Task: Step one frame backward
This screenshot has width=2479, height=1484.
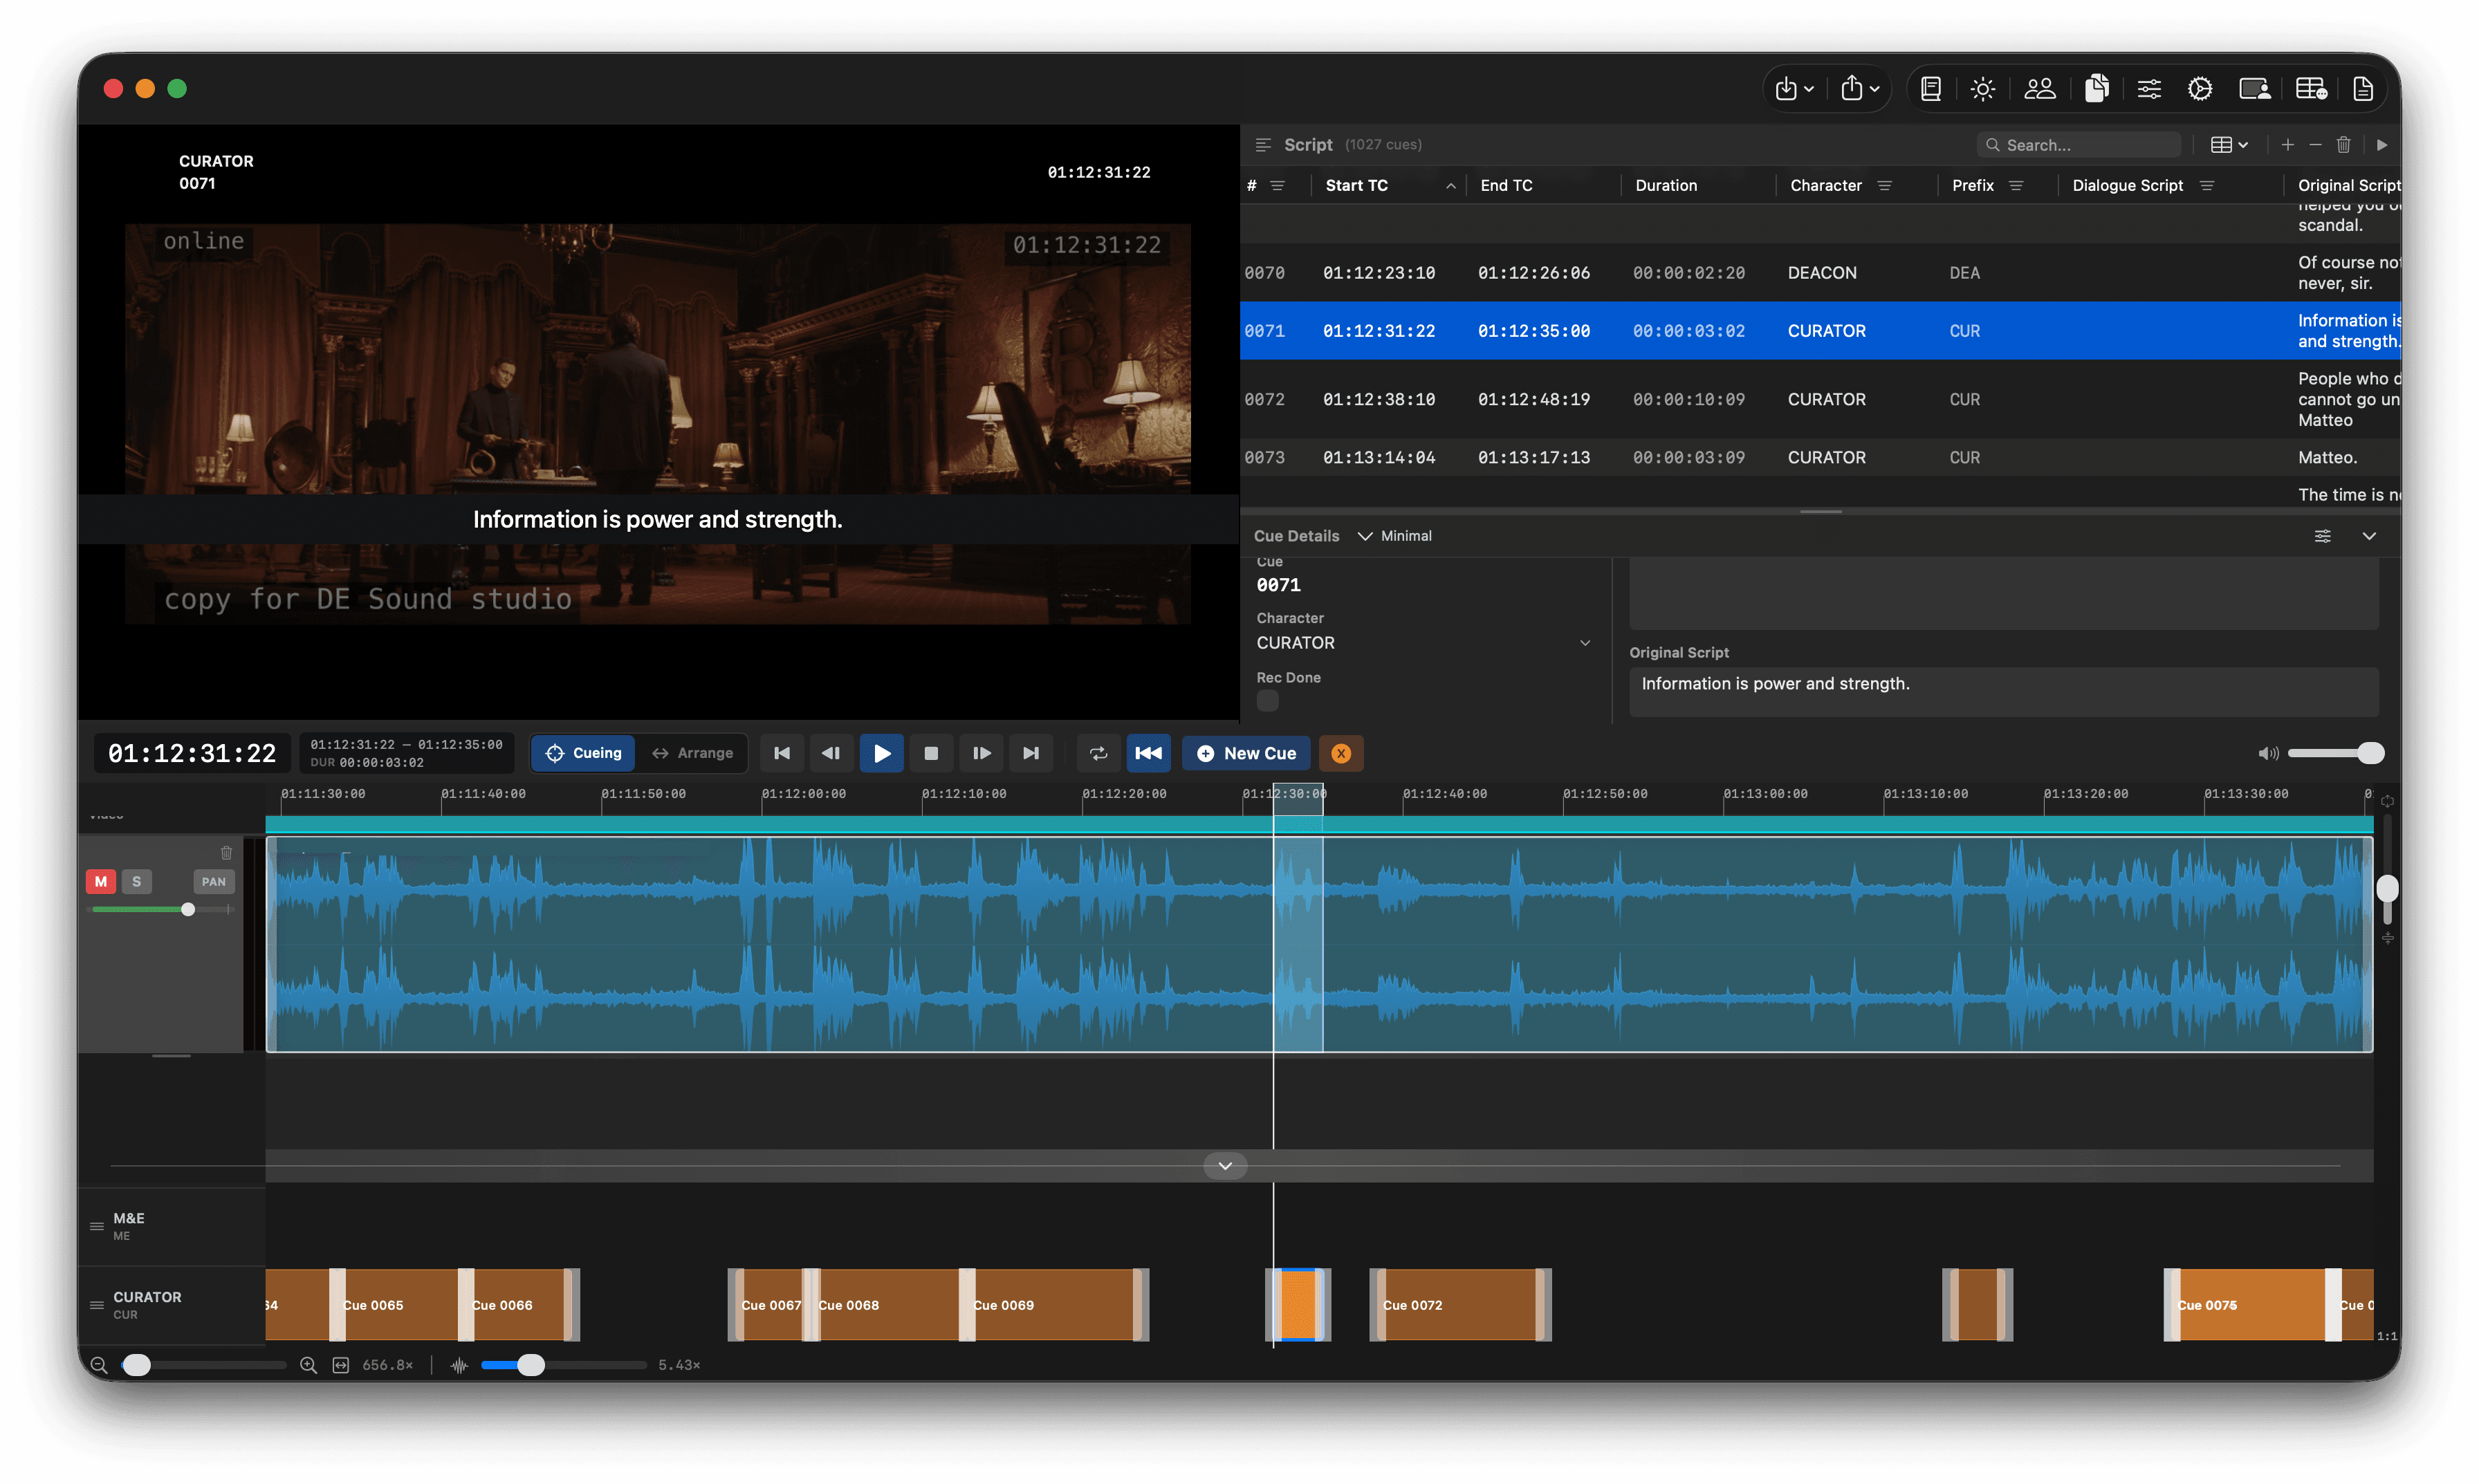Action: point(831,753)
